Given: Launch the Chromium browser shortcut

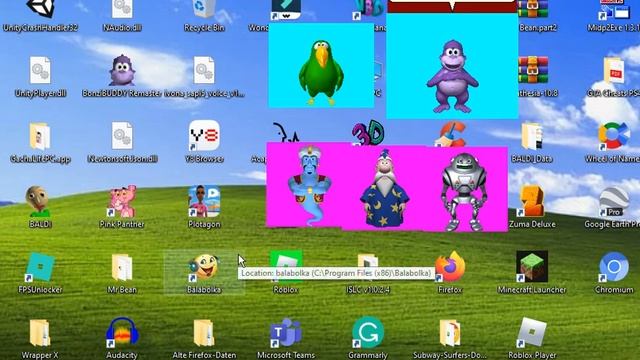Looking at the screenshot, I should click(x=614, y=267).
